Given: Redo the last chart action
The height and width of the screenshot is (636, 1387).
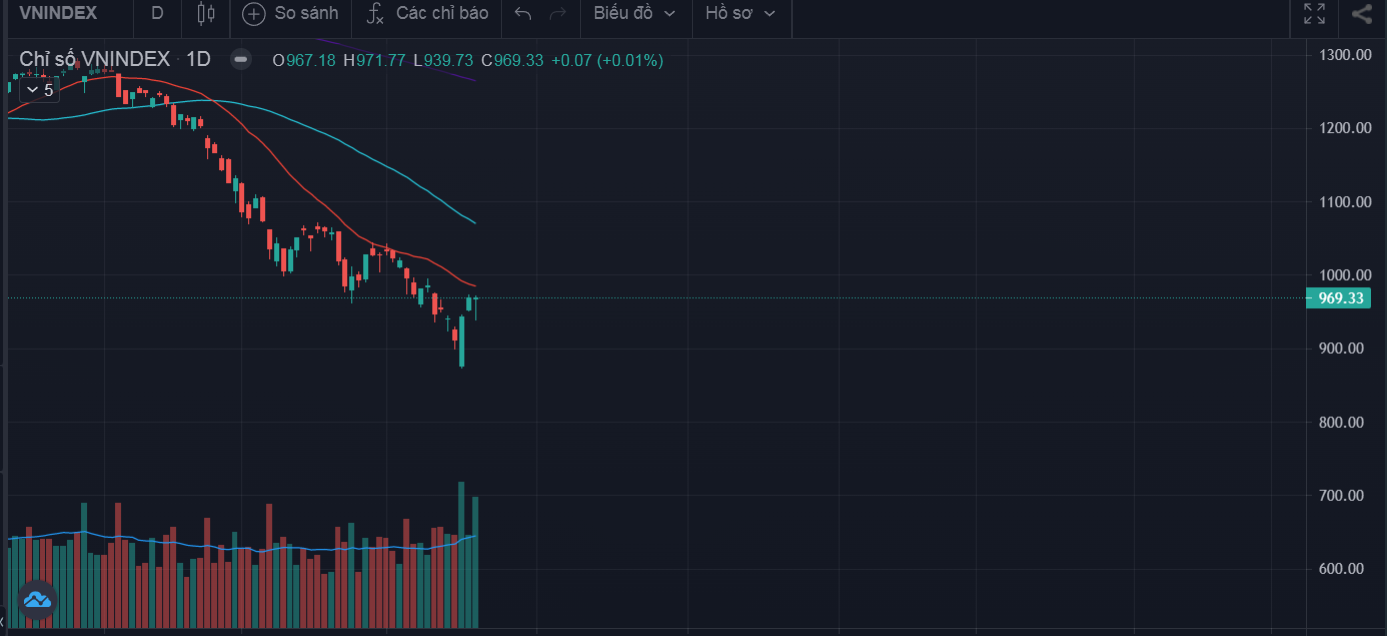Looking at the screenshot, I should click(558, 14).
